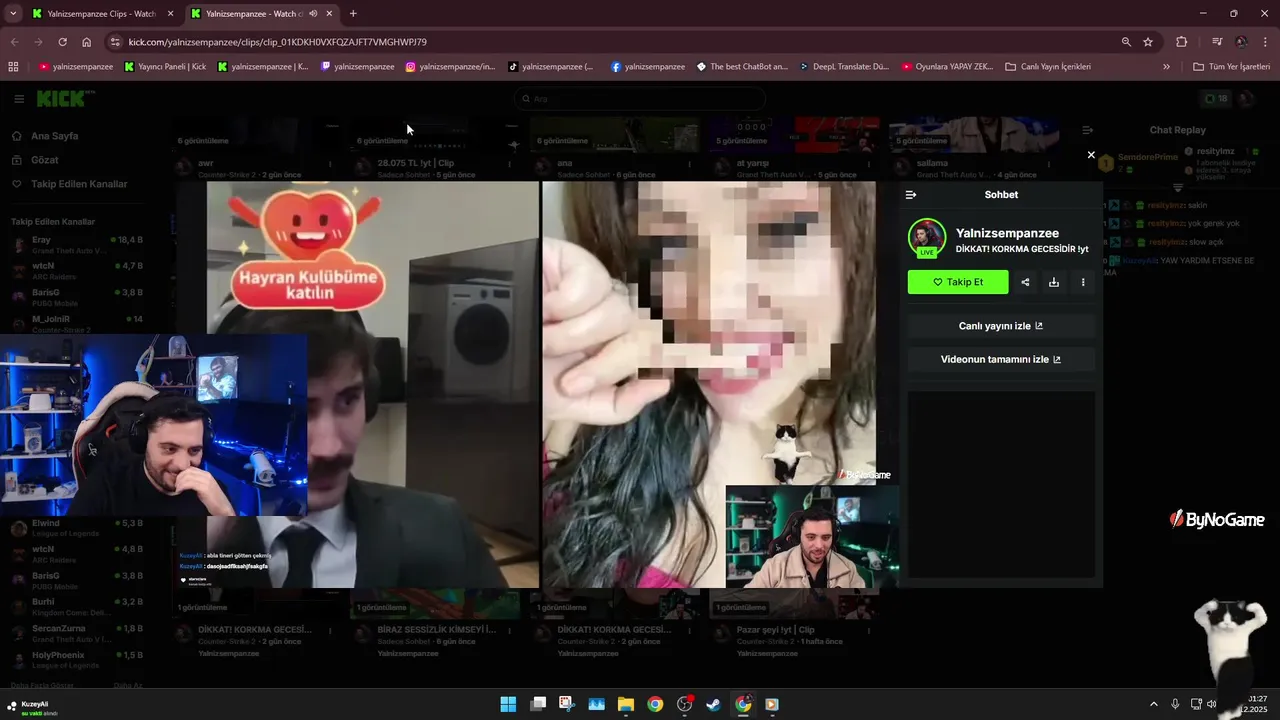
Task: Share the clip via share icon
Action: coord(1025,282)
